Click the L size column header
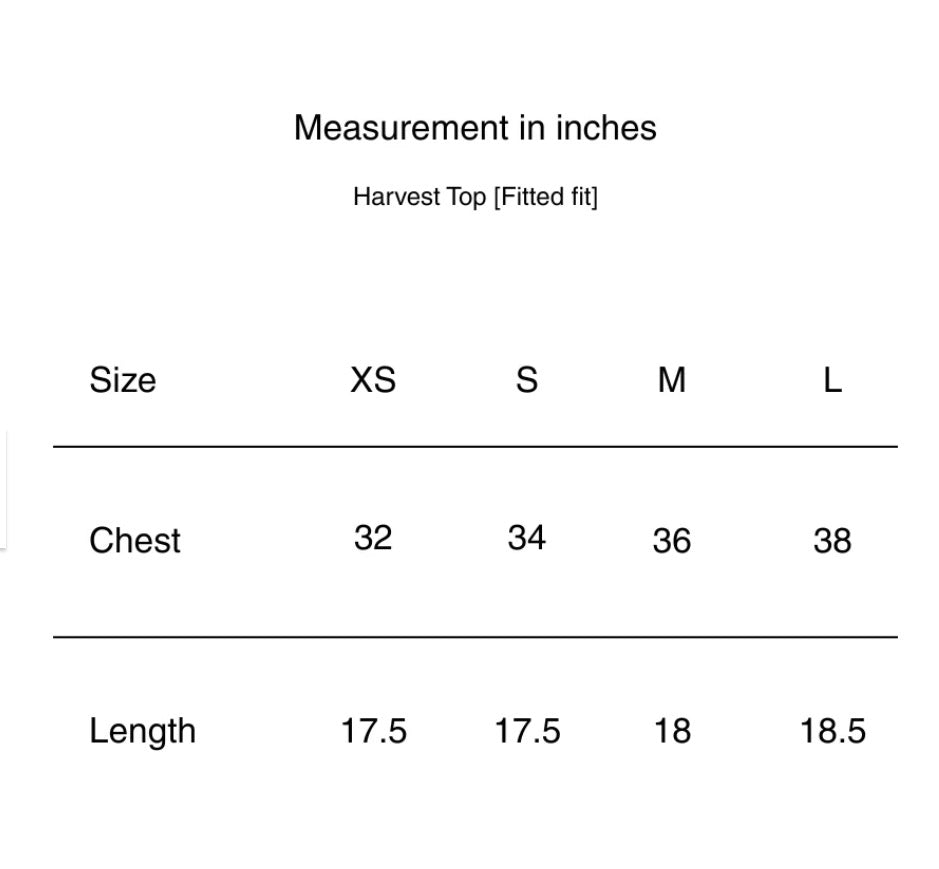The image size is (939, 869). [832, 380]
